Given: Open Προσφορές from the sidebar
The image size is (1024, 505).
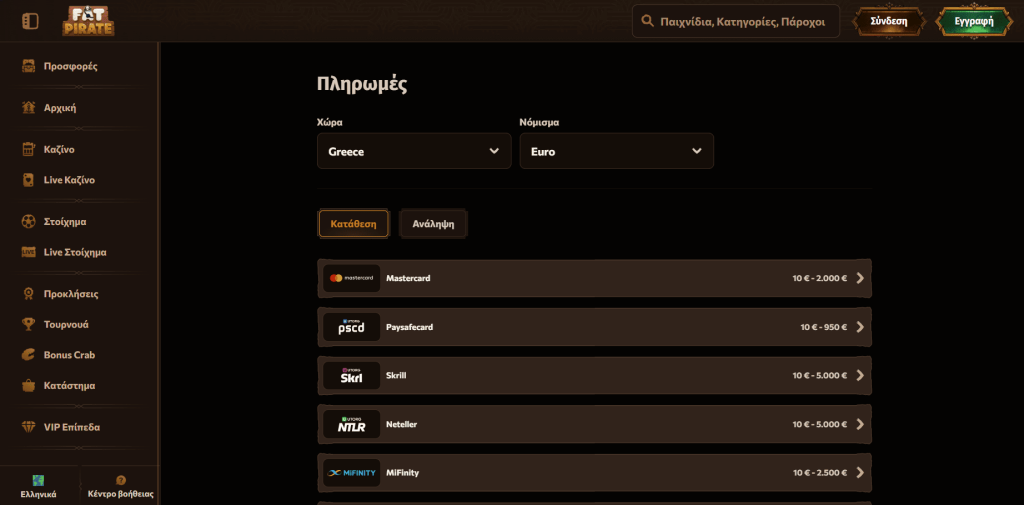Looking at the screenshot, I should pyautogui.click(x=70, y=66).
